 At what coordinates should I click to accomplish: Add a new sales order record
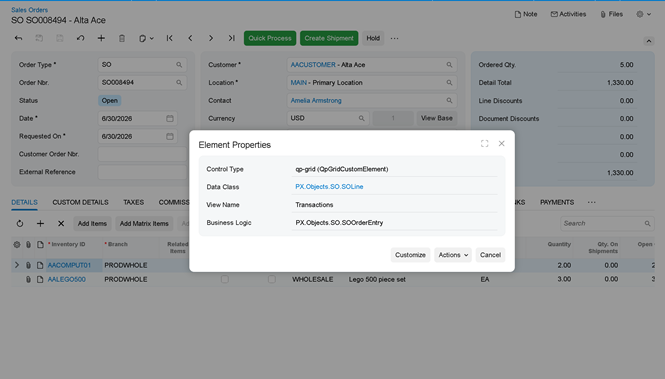pyautogui.click(x=101, y=38)
